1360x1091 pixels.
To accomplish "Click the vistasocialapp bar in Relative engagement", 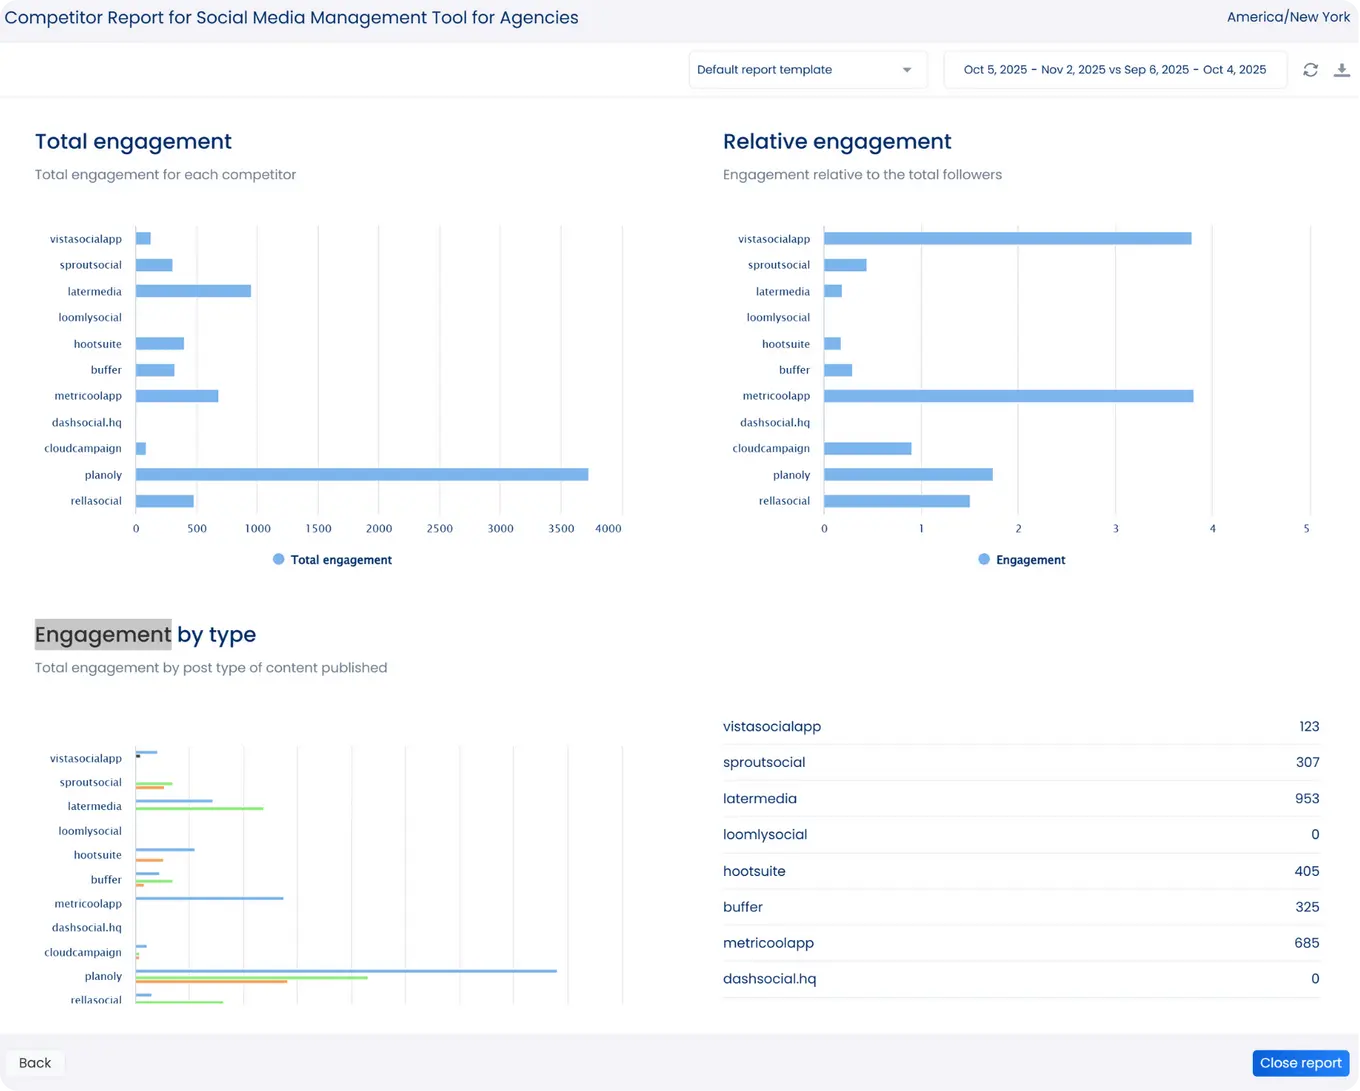I will click(x=1007, y=239).
